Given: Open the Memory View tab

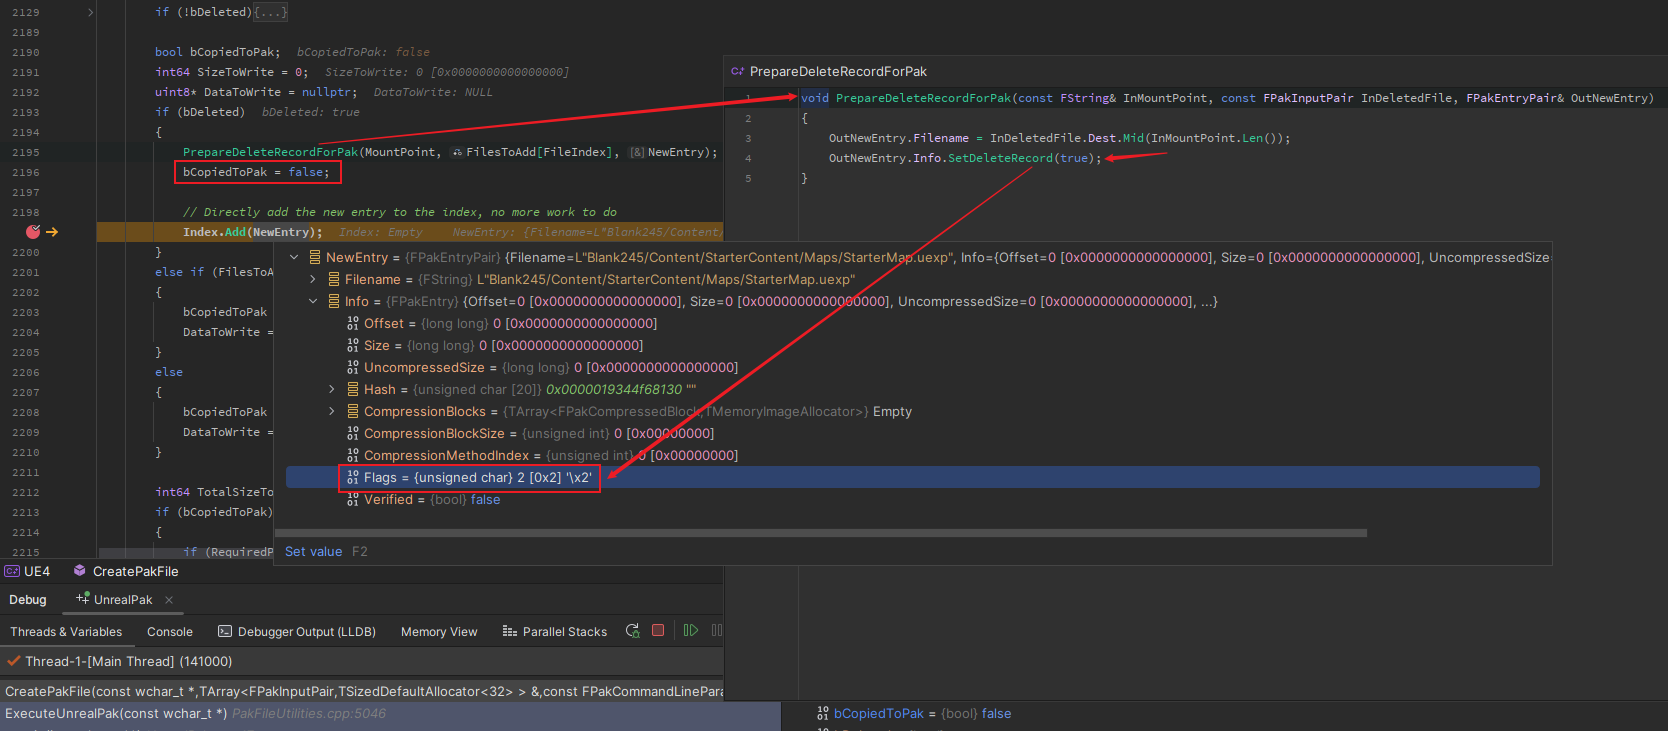Looking at the screenshot, I should coord(439,632).
